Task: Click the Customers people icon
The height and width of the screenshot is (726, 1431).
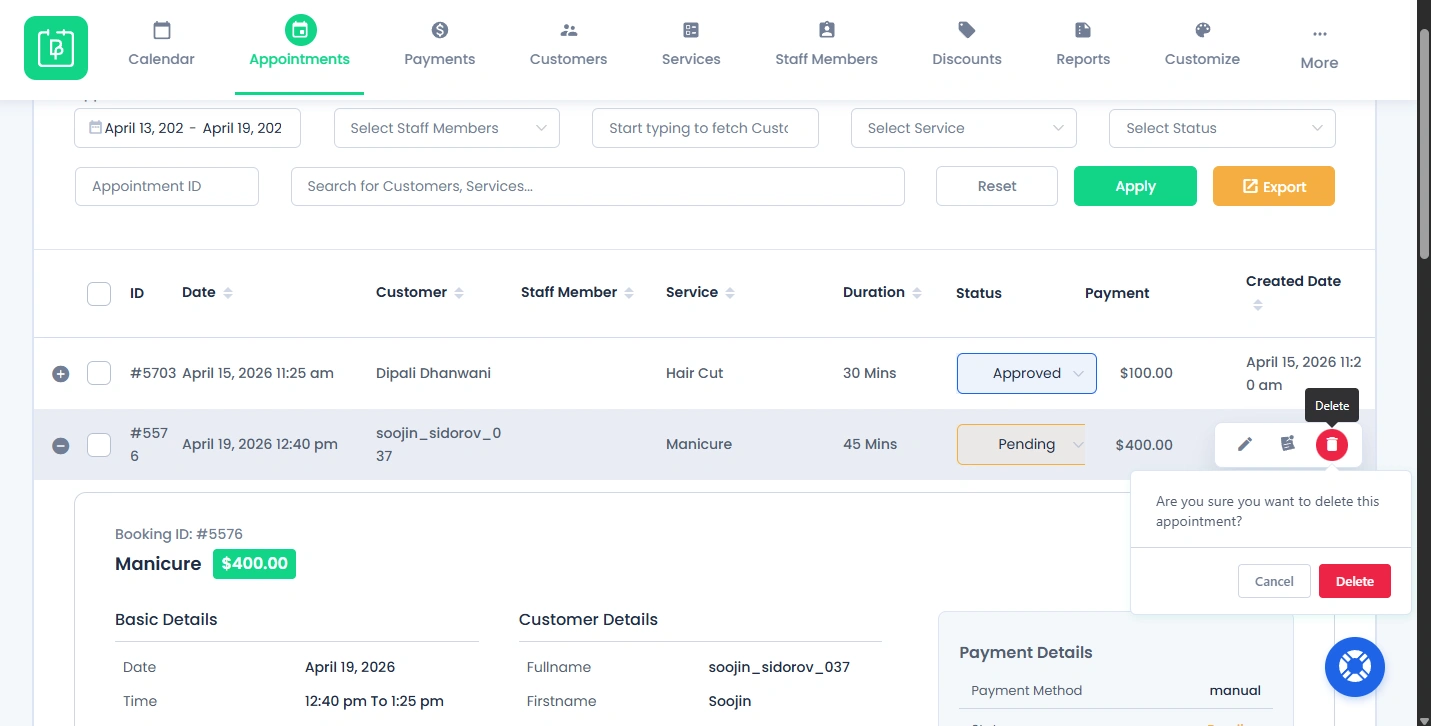Action: point(569,30)
